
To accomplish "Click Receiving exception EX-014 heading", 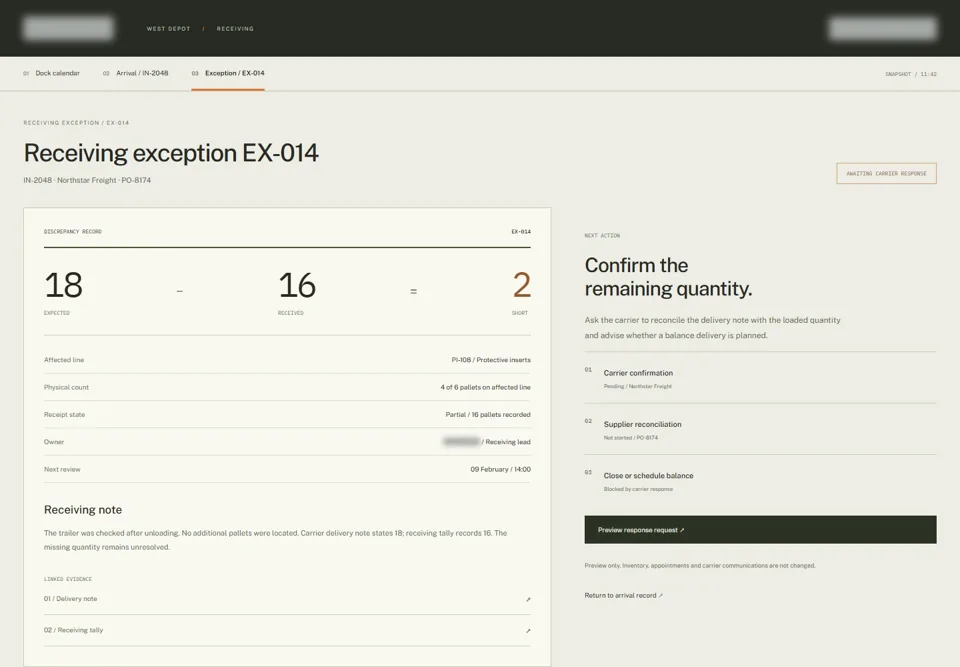I will (171, 153).
